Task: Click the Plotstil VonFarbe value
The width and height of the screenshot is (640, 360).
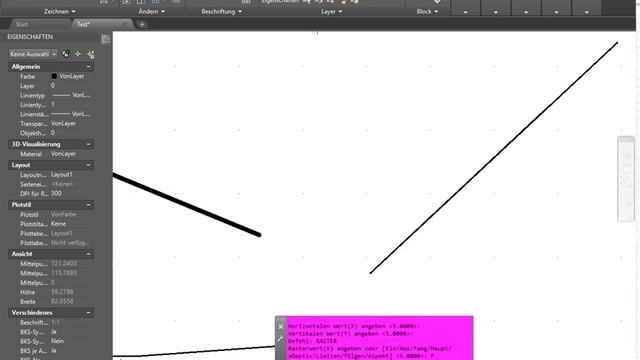Action: point(63,214)
